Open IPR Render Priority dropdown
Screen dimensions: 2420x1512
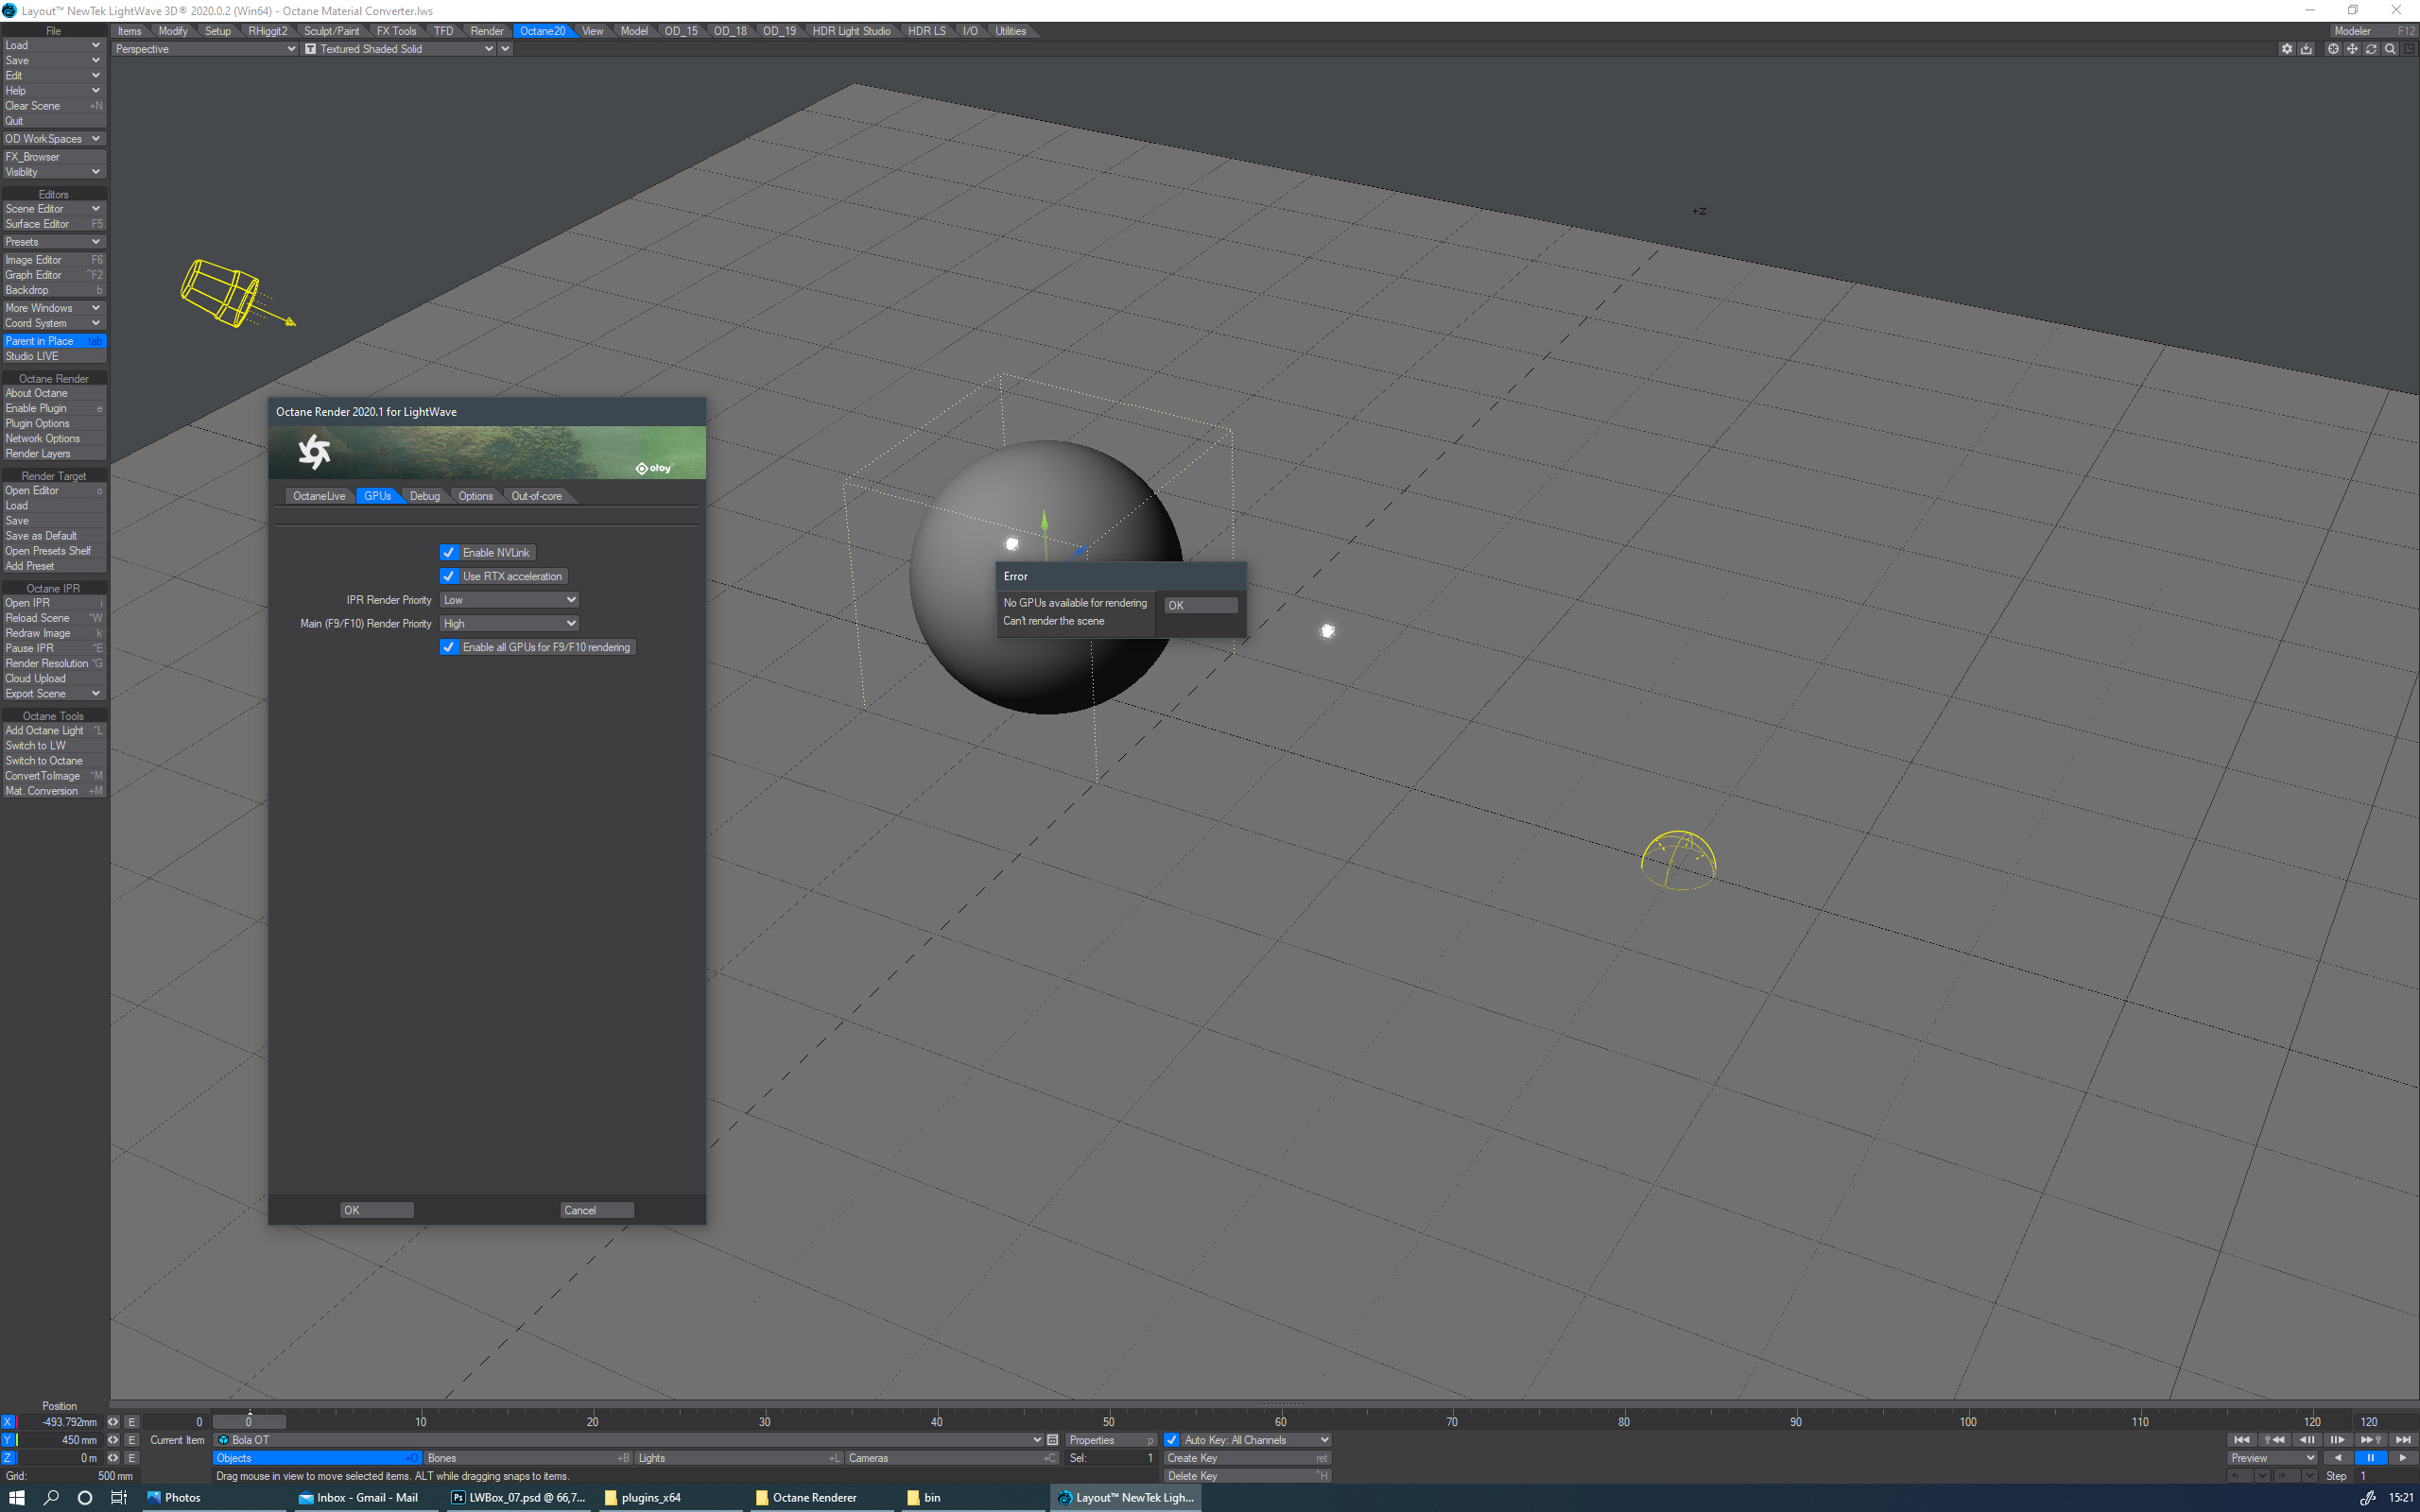[510, 600]
